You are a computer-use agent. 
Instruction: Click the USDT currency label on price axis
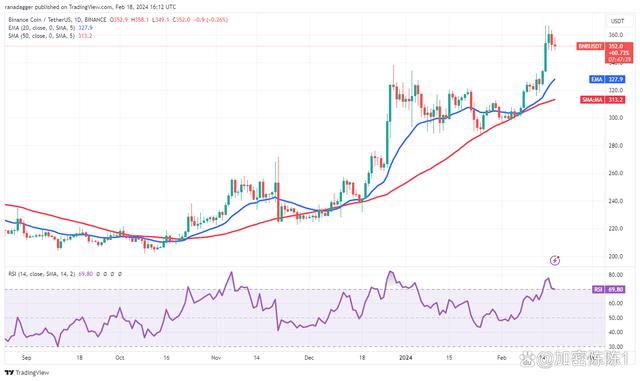click(617, 21)
